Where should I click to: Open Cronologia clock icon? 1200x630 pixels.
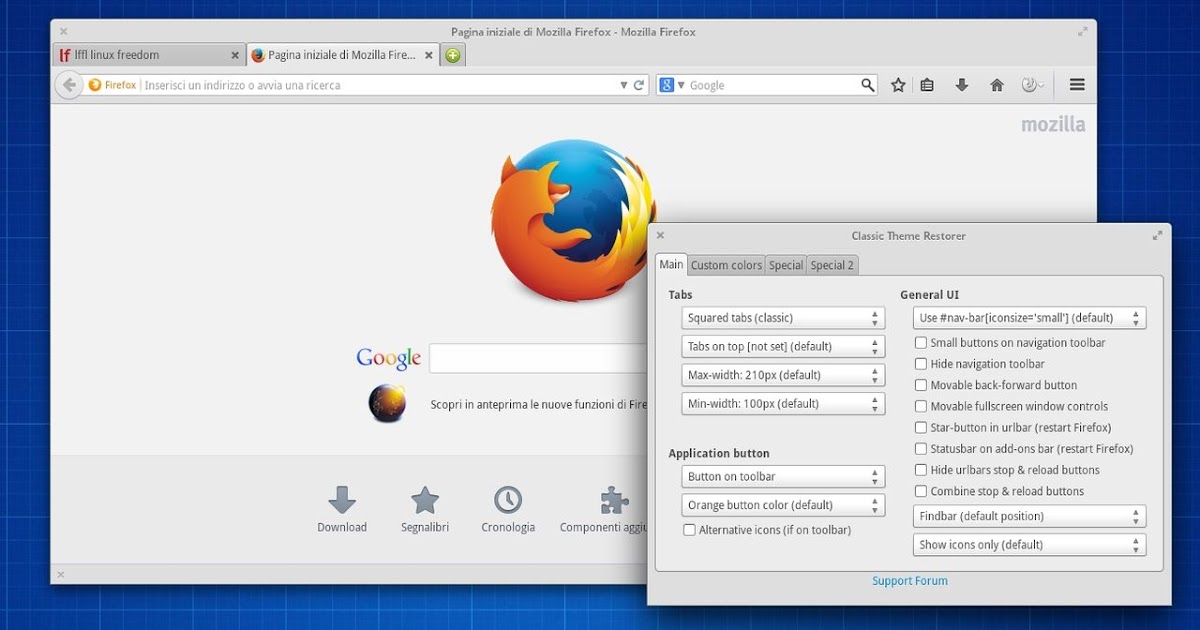508,509
